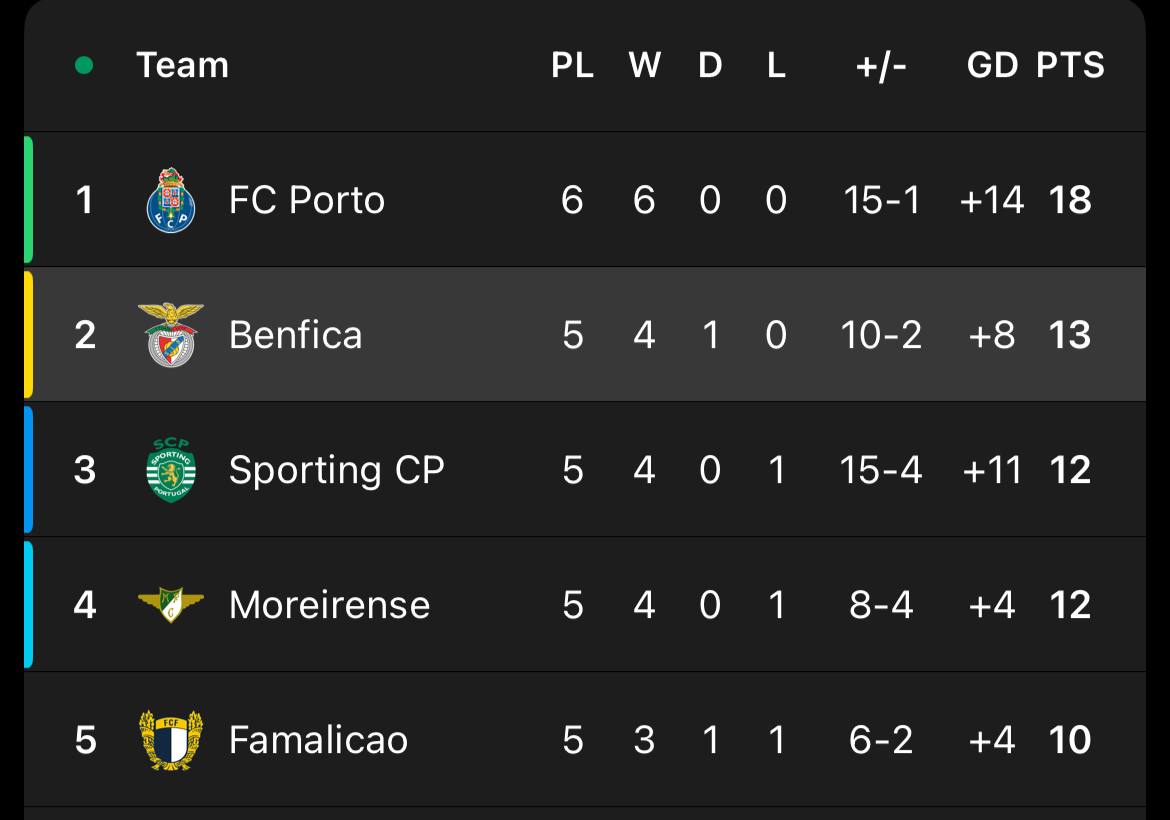Click the Moreirense club crest

pos(170,605)
